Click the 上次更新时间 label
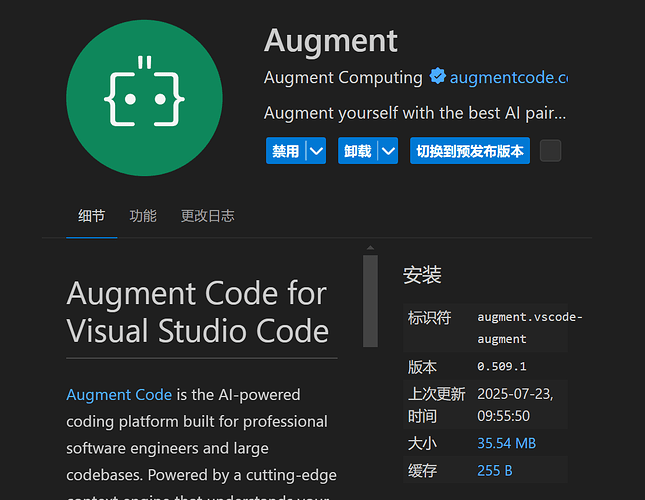645x500 pixels. pos(436,405)
